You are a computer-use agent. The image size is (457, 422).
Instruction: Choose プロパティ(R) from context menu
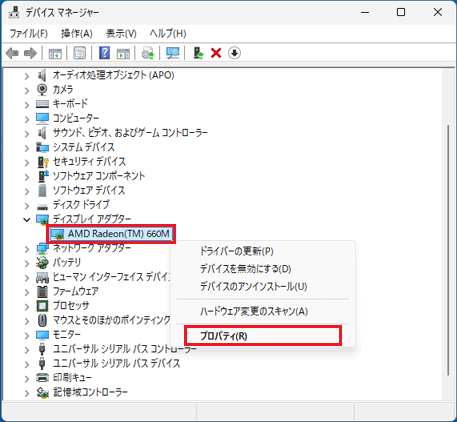[263, 336]
